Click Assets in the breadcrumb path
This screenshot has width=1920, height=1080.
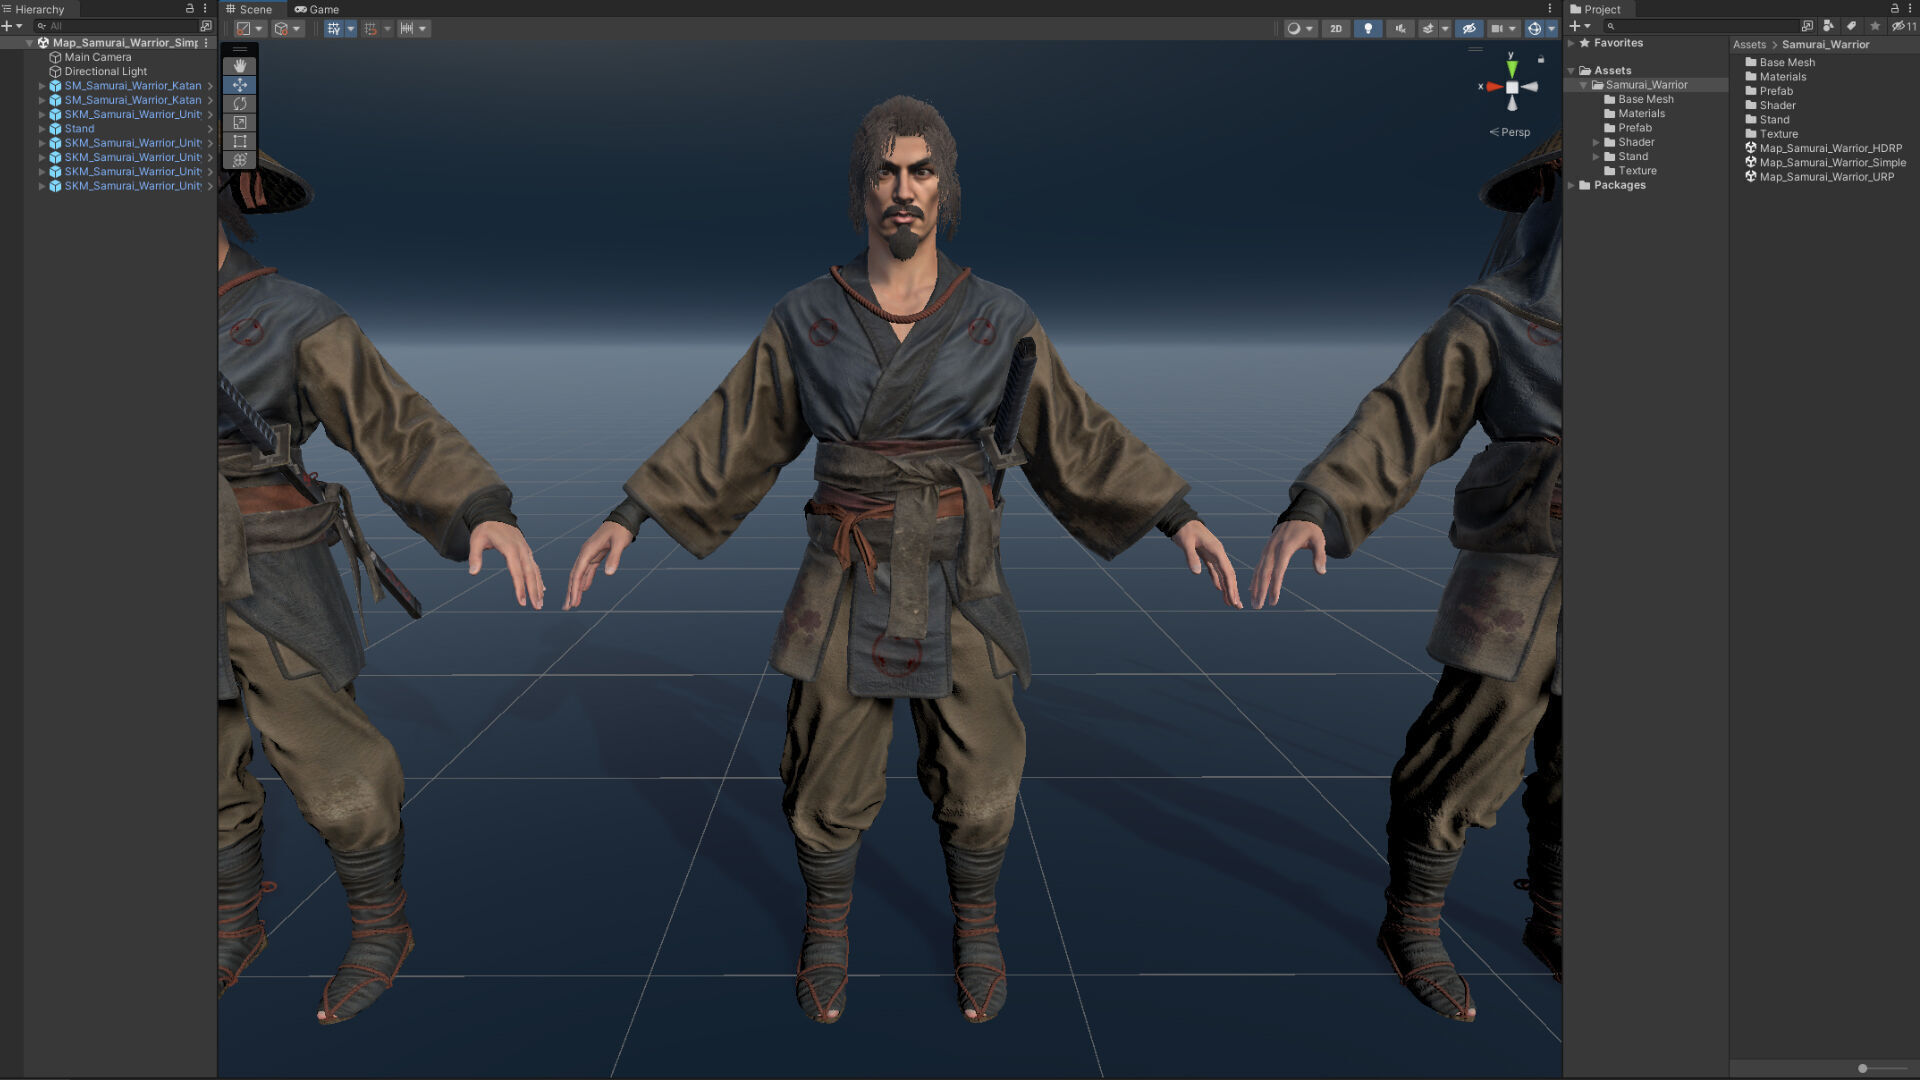[1749, 45]
